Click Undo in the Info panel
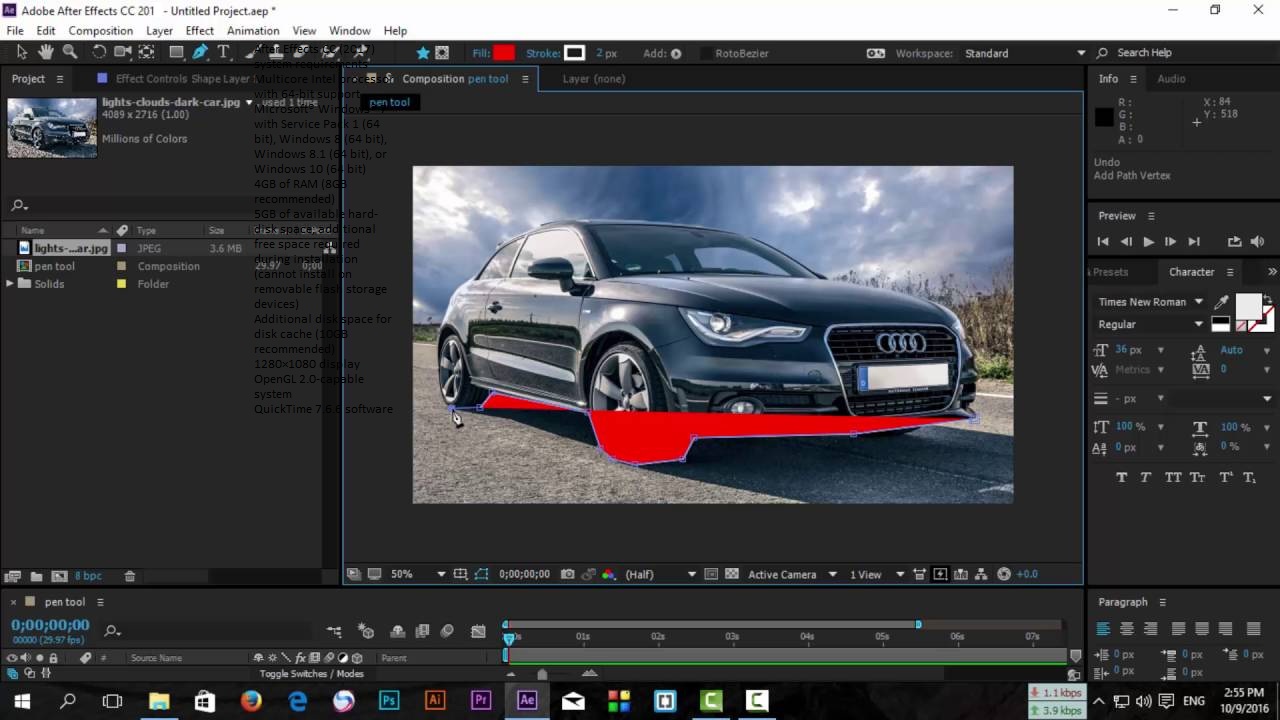The width and height of the screenshot is (1280, 720). point(1106,161)
